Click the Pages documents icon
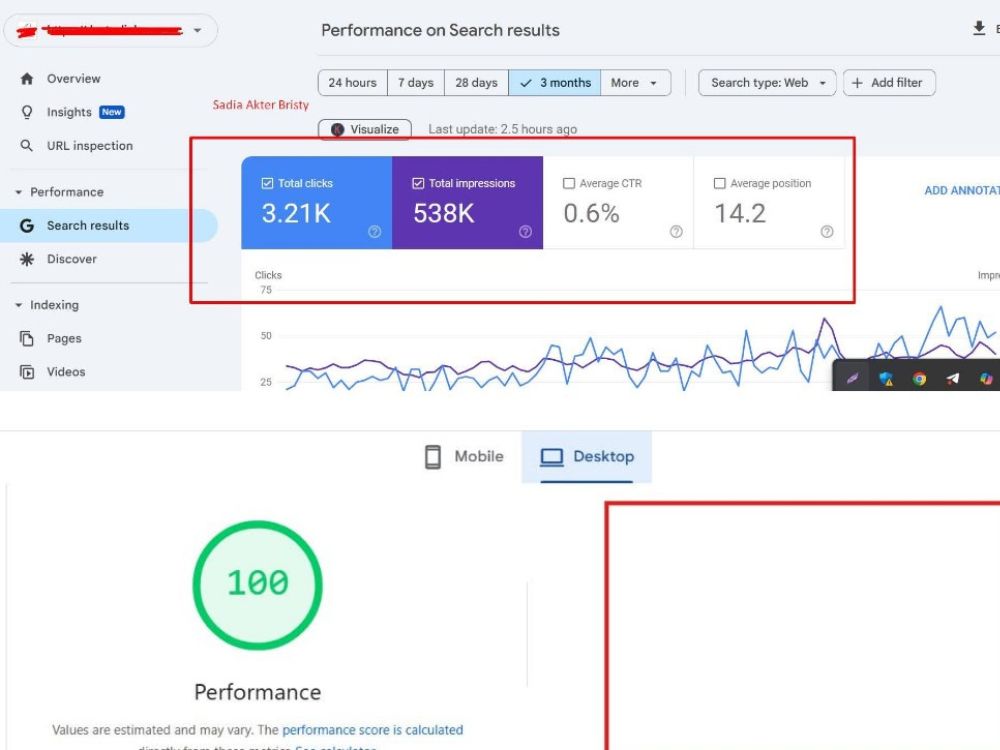Image resolution: width=1000 pixels, height=750 pixels. (x=27, y=338)
